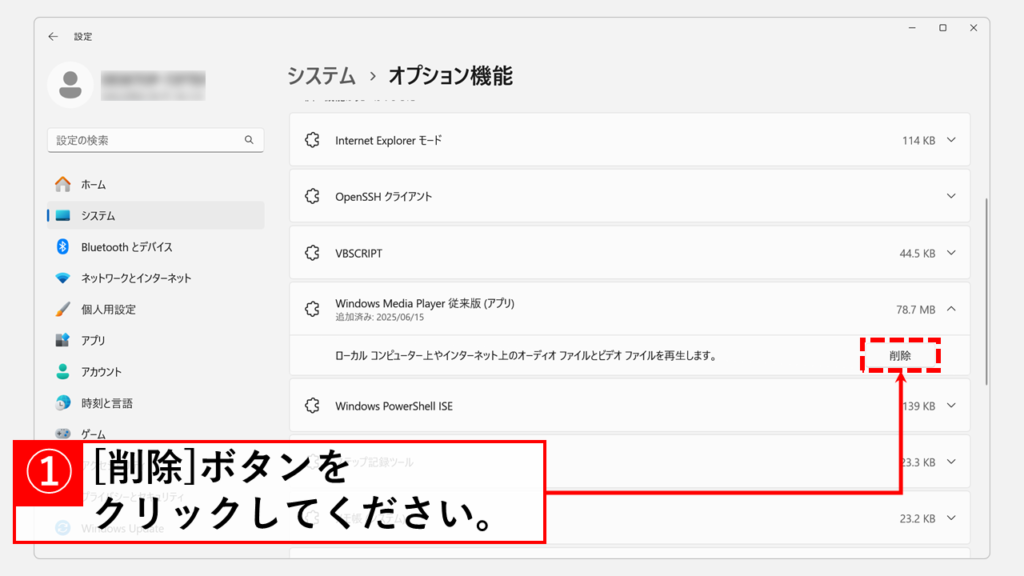Click the Windows Media Player description text

[x=526, y=355]
